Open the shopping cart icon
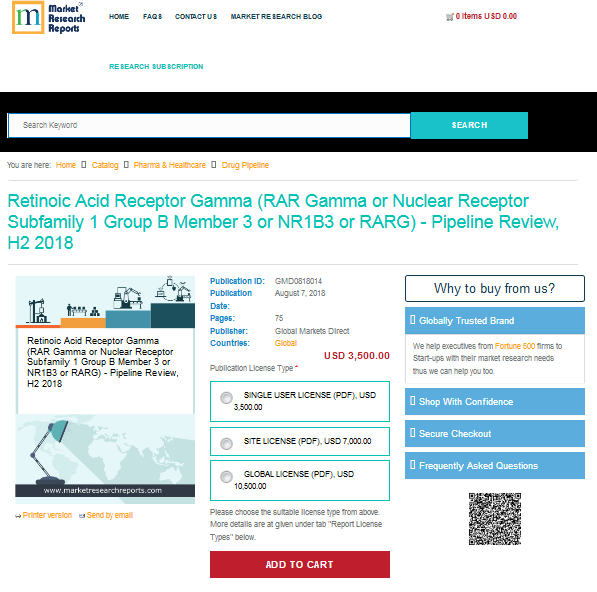Viewport: 597px width, 592px height. click(450, 17)
